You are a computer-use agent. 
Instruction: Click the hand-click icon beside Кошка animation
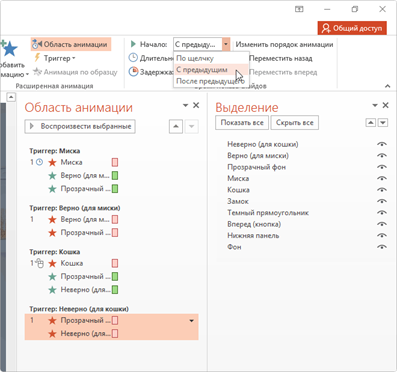[x=39, y=263]
